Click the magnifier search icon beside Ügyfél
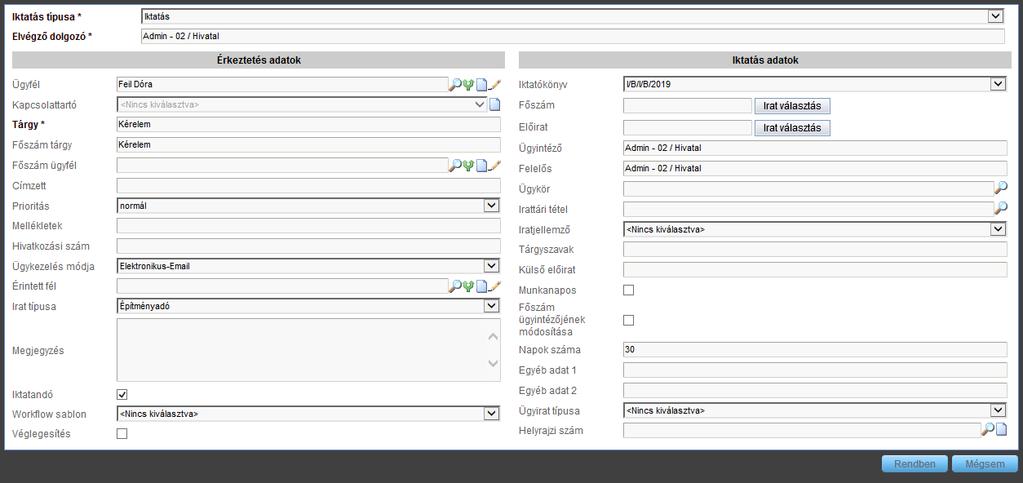 (455, 84)
